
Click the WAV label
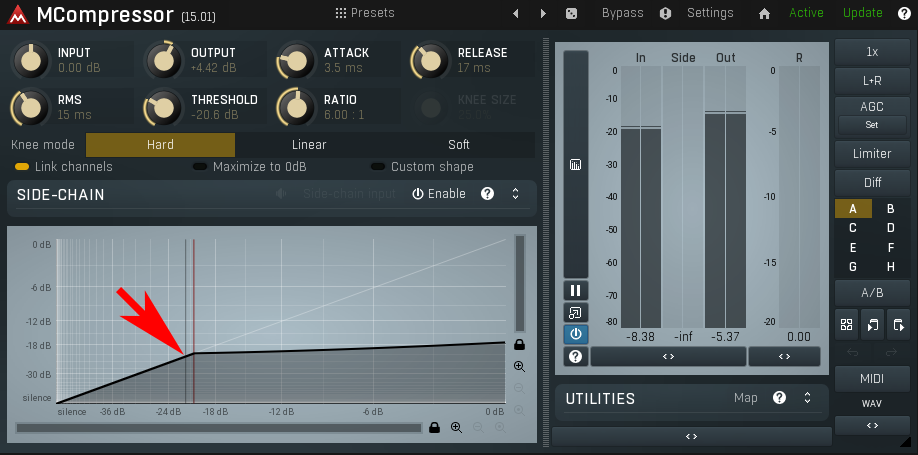pyautogui.click(x=872, y=403)
